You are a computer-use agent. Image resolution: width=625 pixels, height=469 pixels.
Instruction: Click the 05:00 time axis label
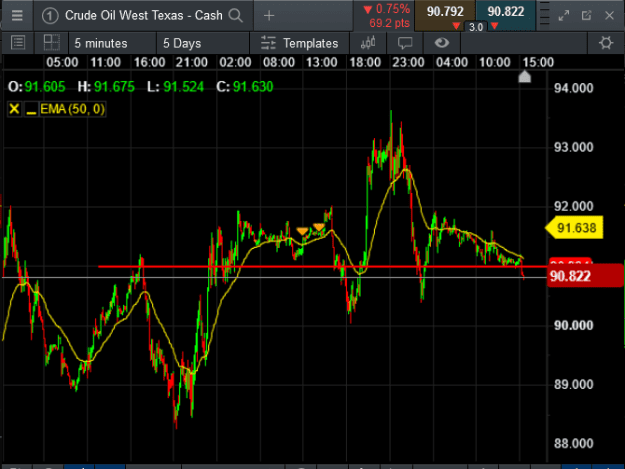(62, 63)
